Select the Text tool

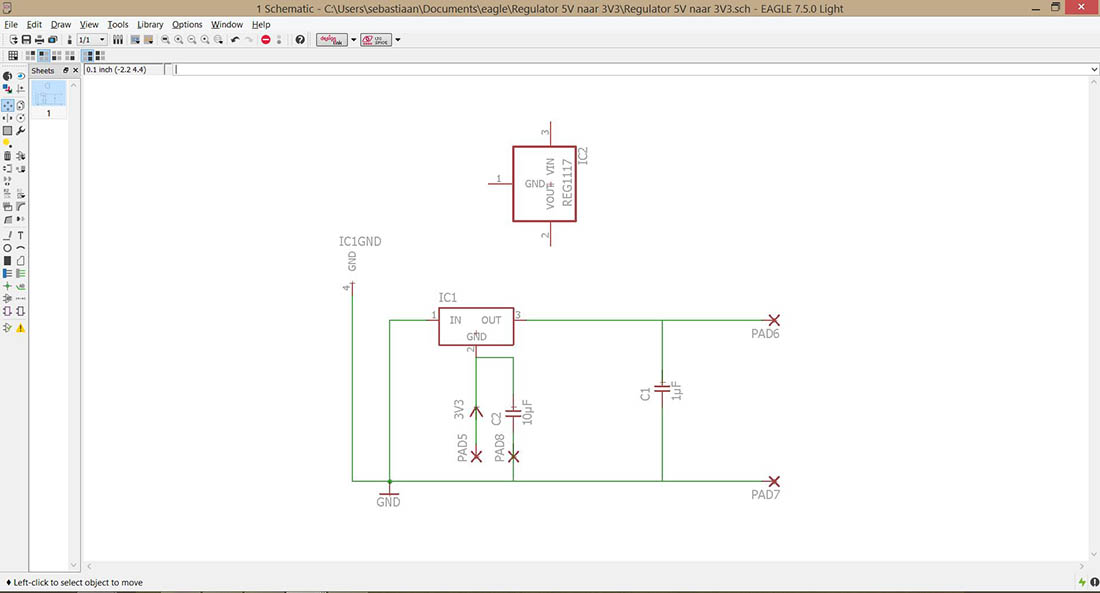point(20,236)
